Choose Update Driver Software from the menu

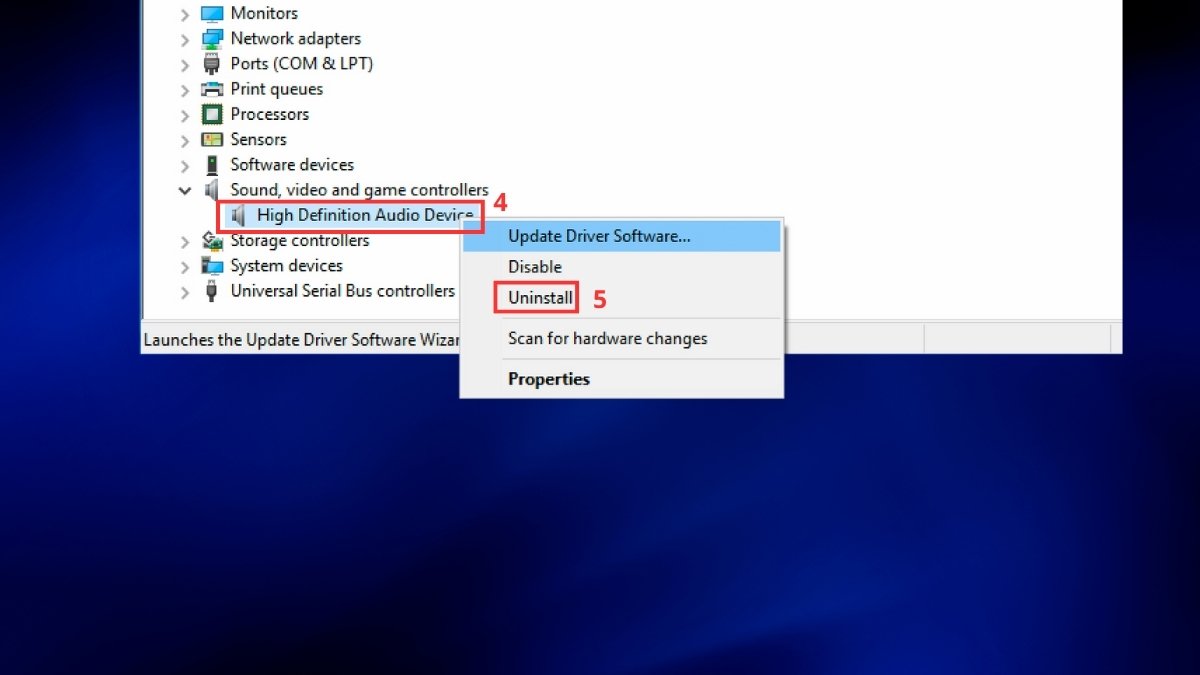tap(599, 236)
